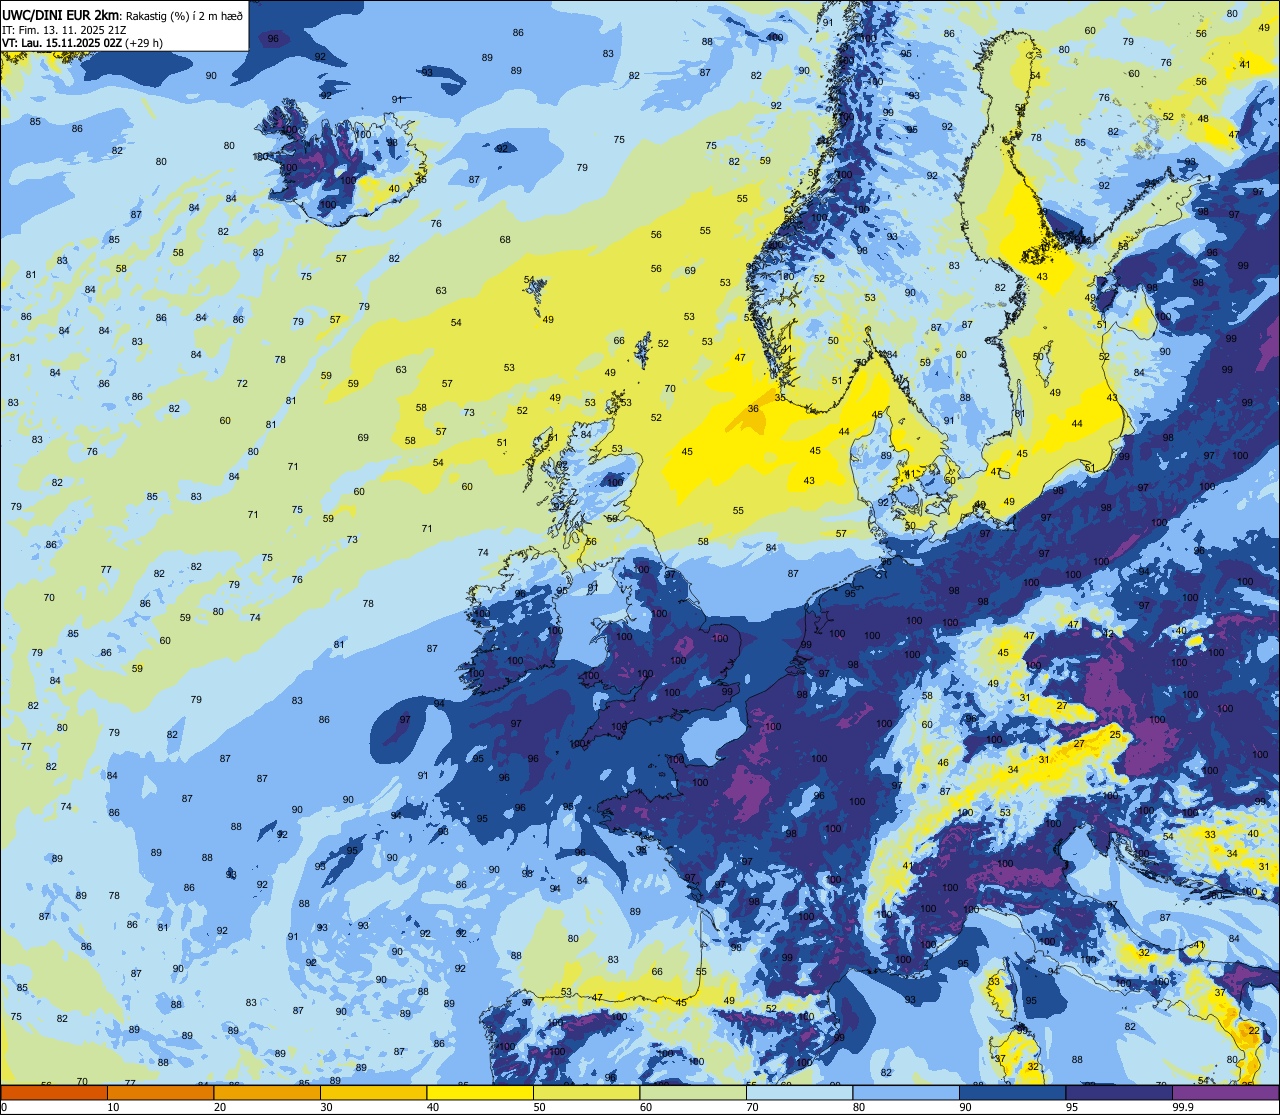Image resolution: width=1280 pixels, height=1115 pixels.
Task: Click the 80–90% medium blue legend swatch
Action: click(906, 1092)
